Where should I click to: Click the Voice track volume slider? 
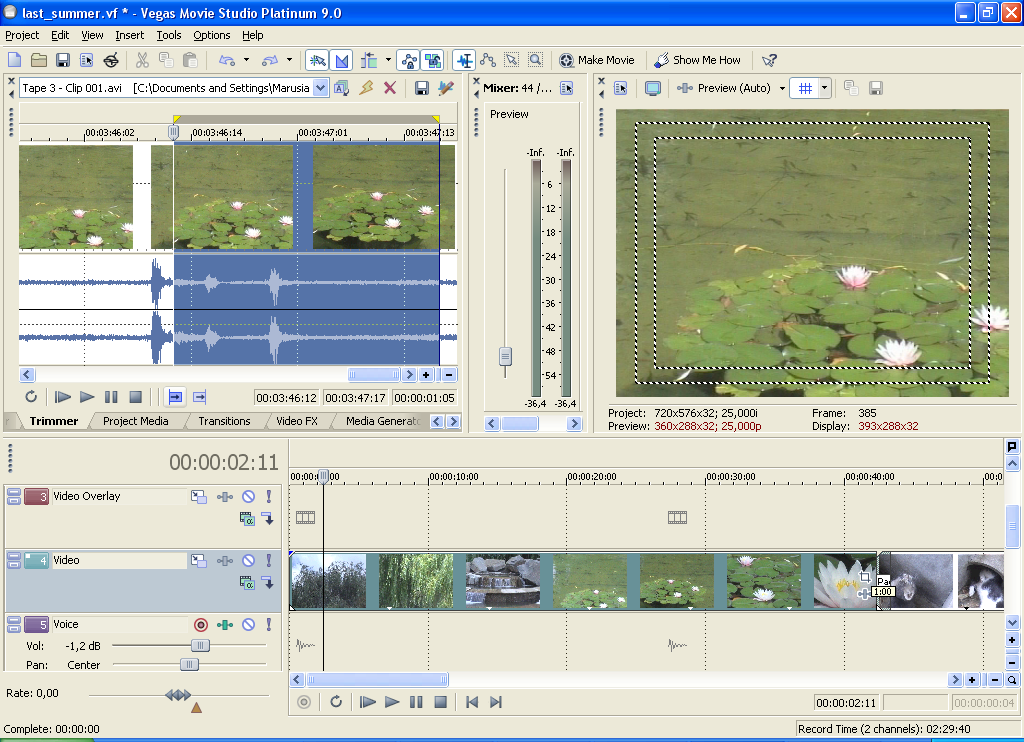click(x=200, y=646)
